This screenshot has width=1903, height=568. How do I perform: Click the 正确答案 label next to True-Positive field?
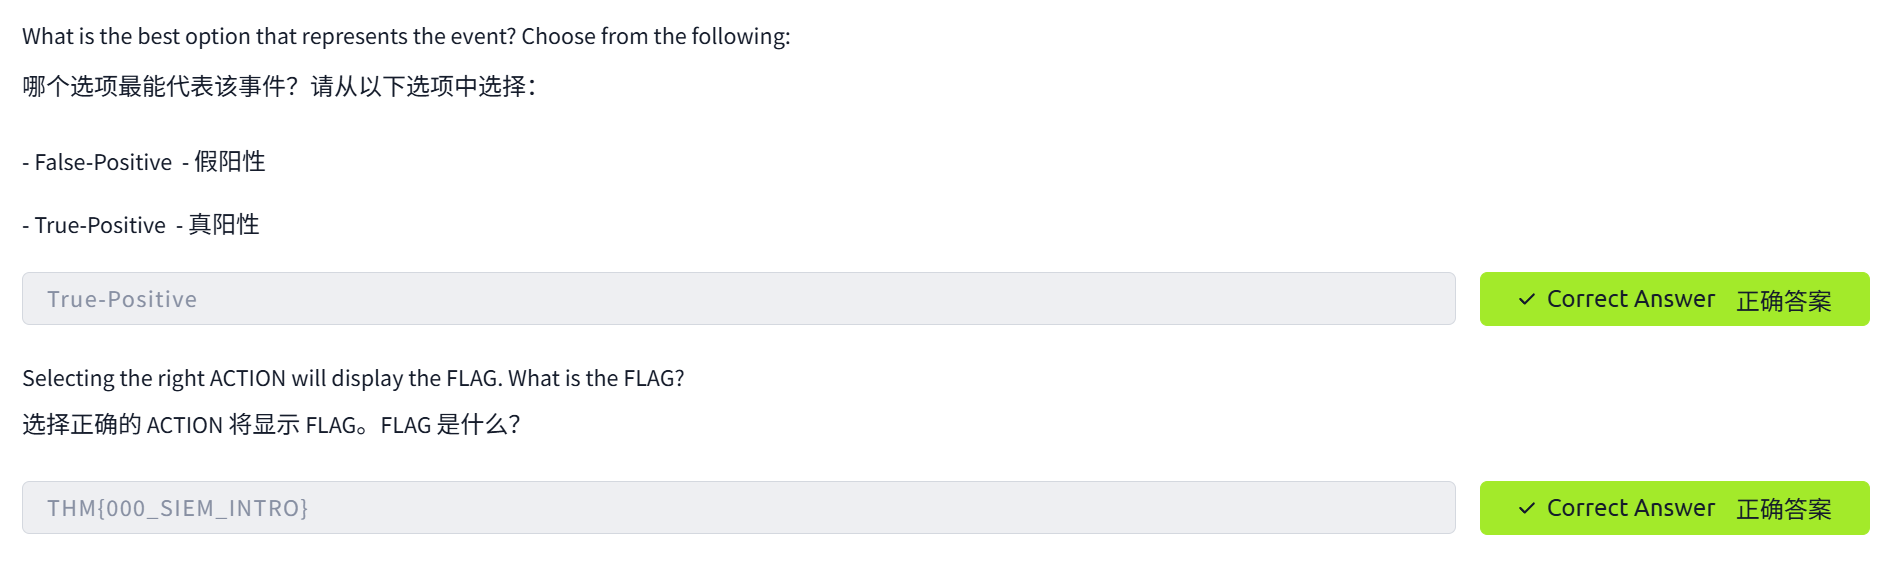[x=1783, y=300]
